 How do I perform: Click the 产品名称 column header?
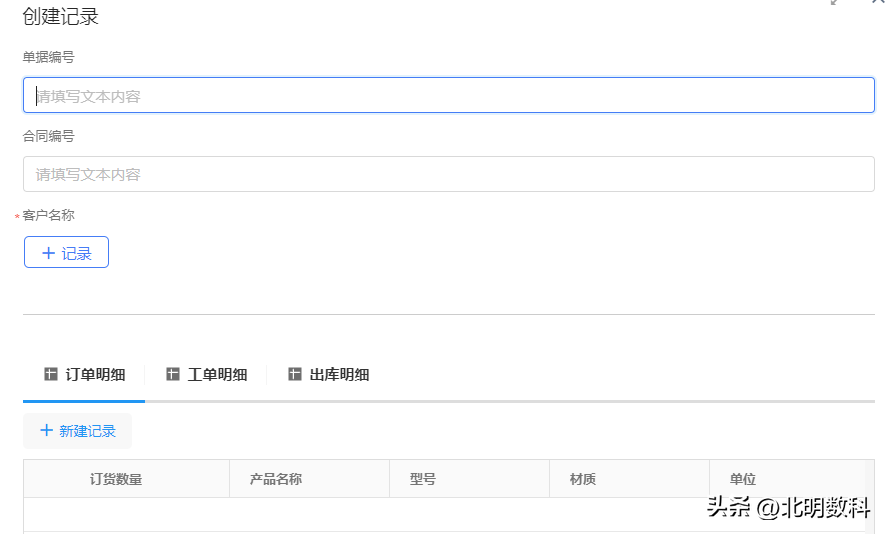(276, 479)
